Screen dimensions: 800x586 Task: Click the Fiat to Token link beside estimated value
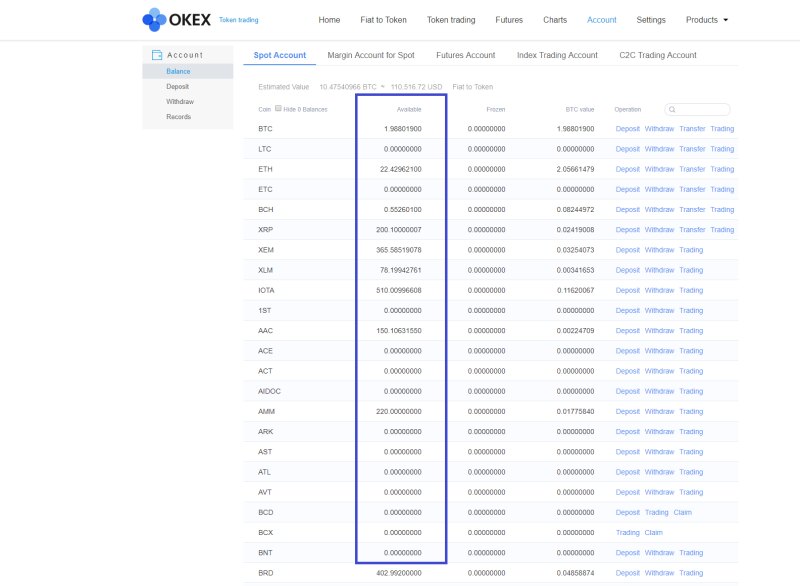[x=472, y=87]
